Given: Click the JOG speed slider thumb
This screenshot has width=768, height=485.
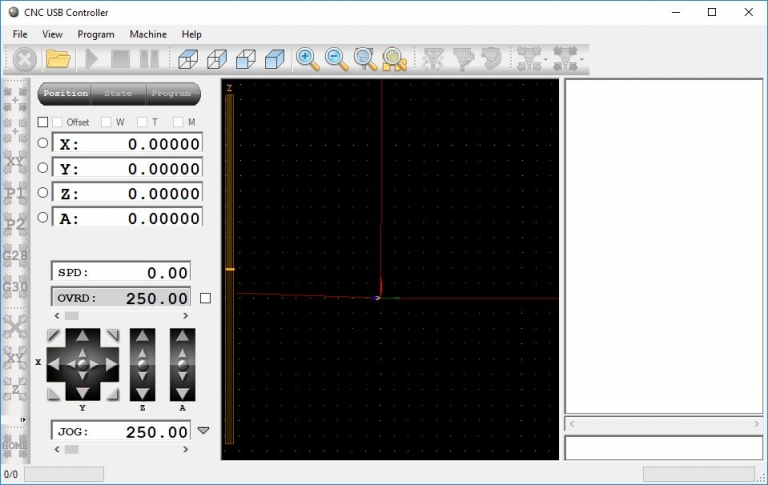Looking at the screenshot, I should click(72, 449).
